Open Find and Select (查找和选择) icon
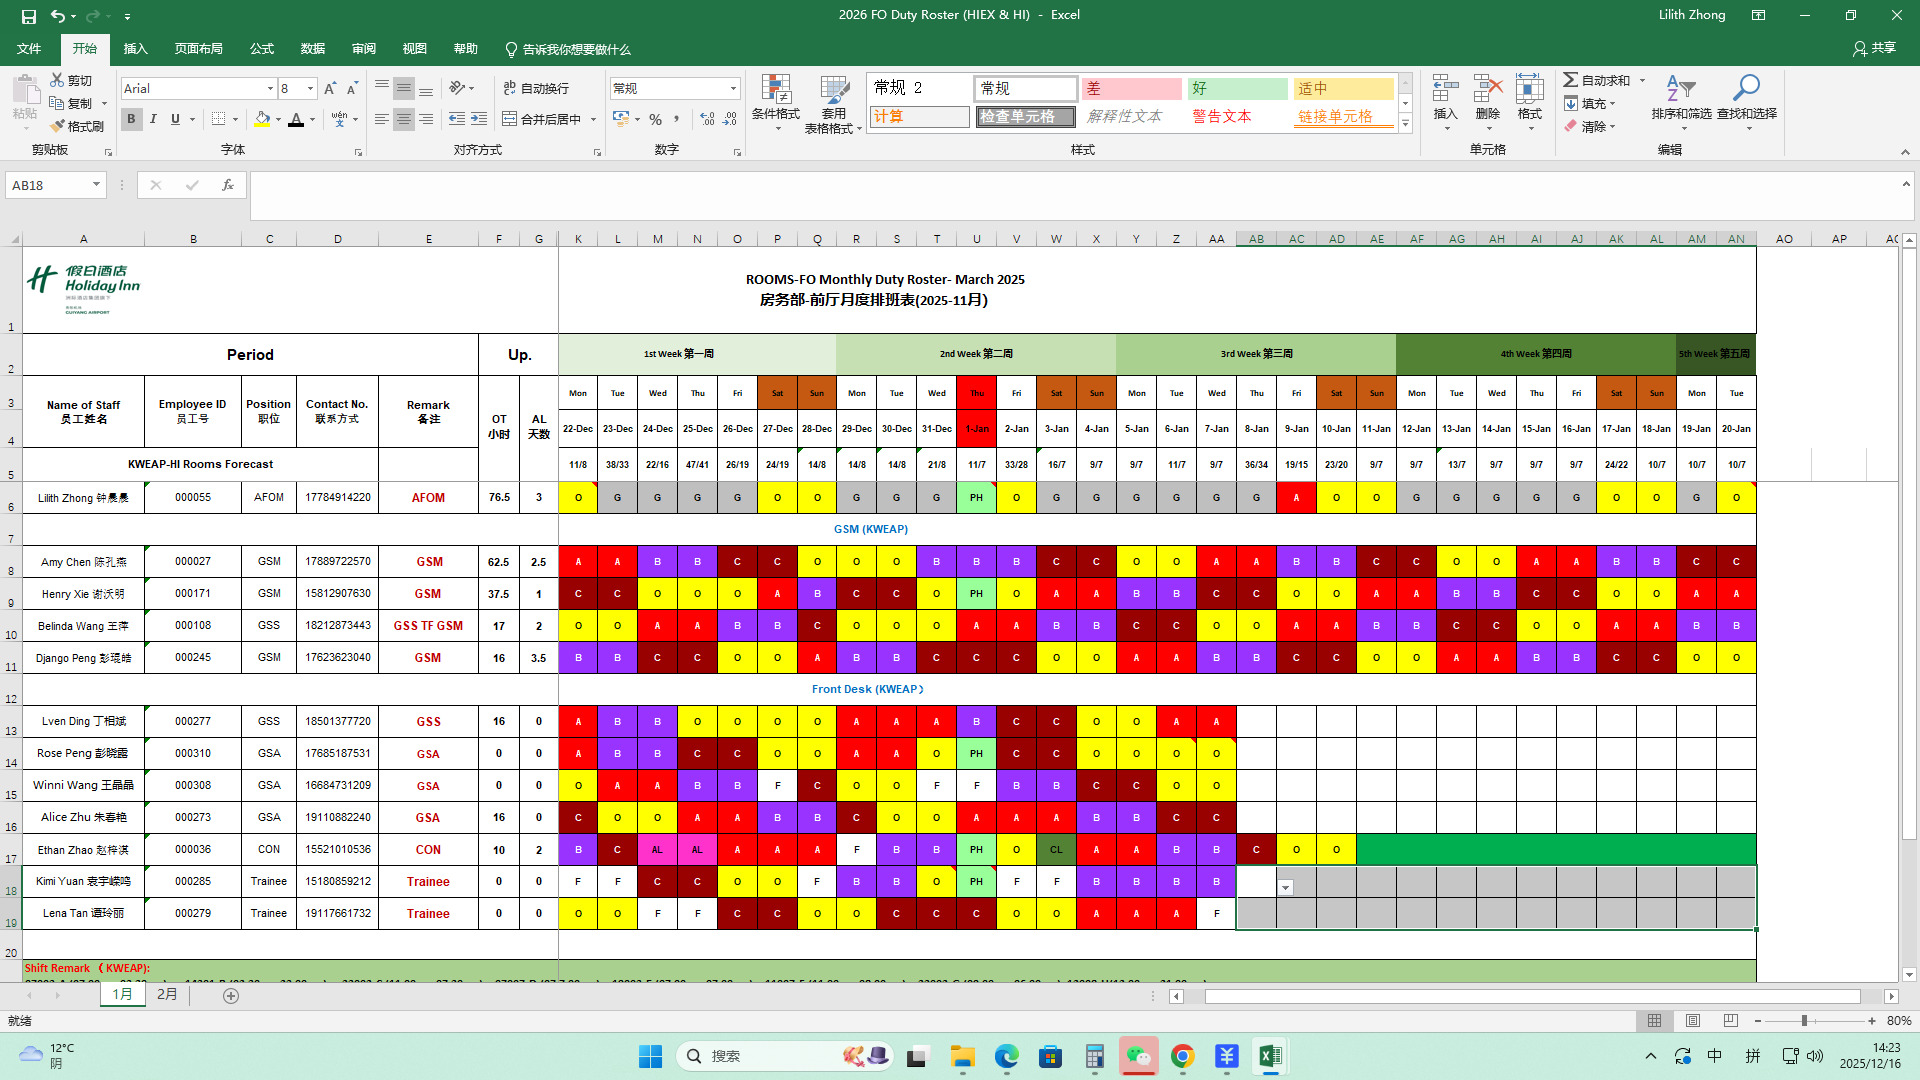 click(1746, 90)
